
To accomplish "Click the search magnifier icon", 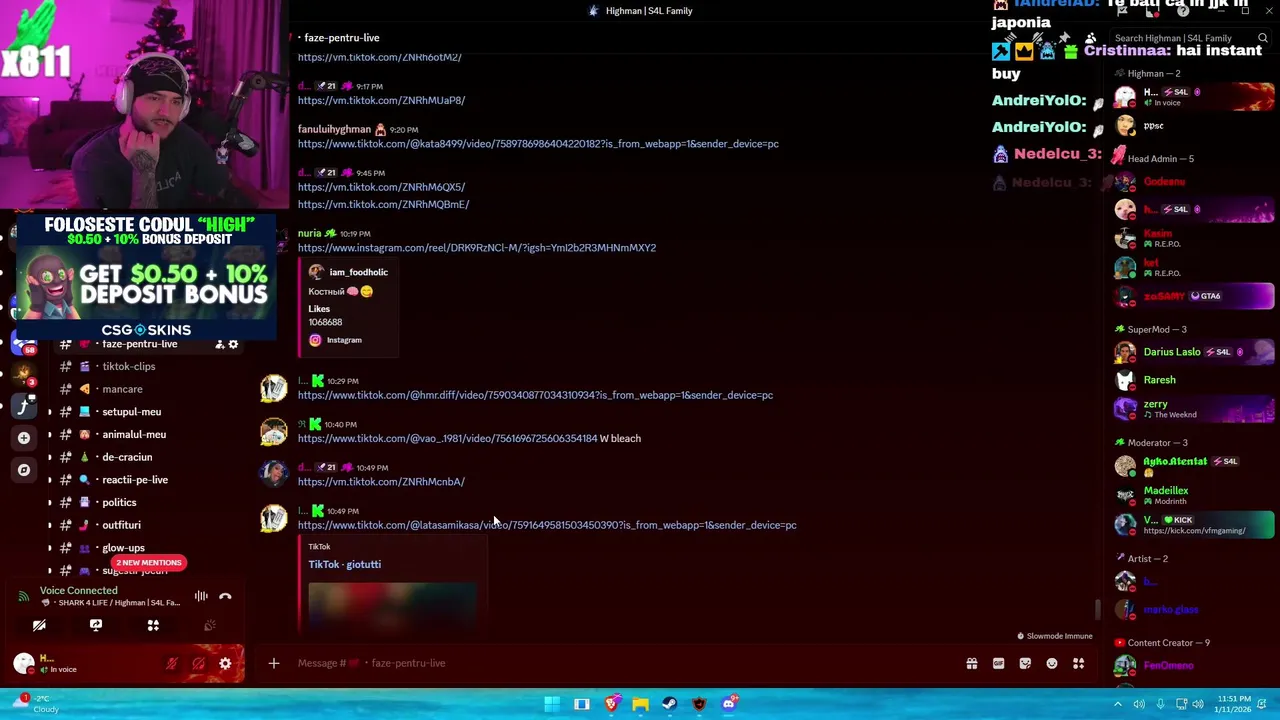I will pos(1263,38).
